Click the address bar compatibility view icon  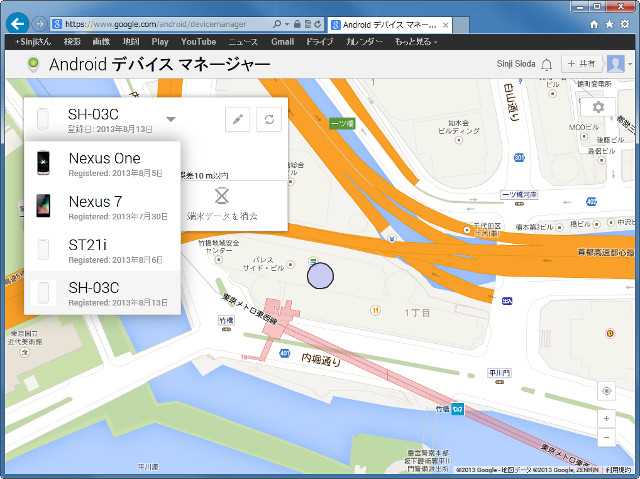tap(308, 24)
